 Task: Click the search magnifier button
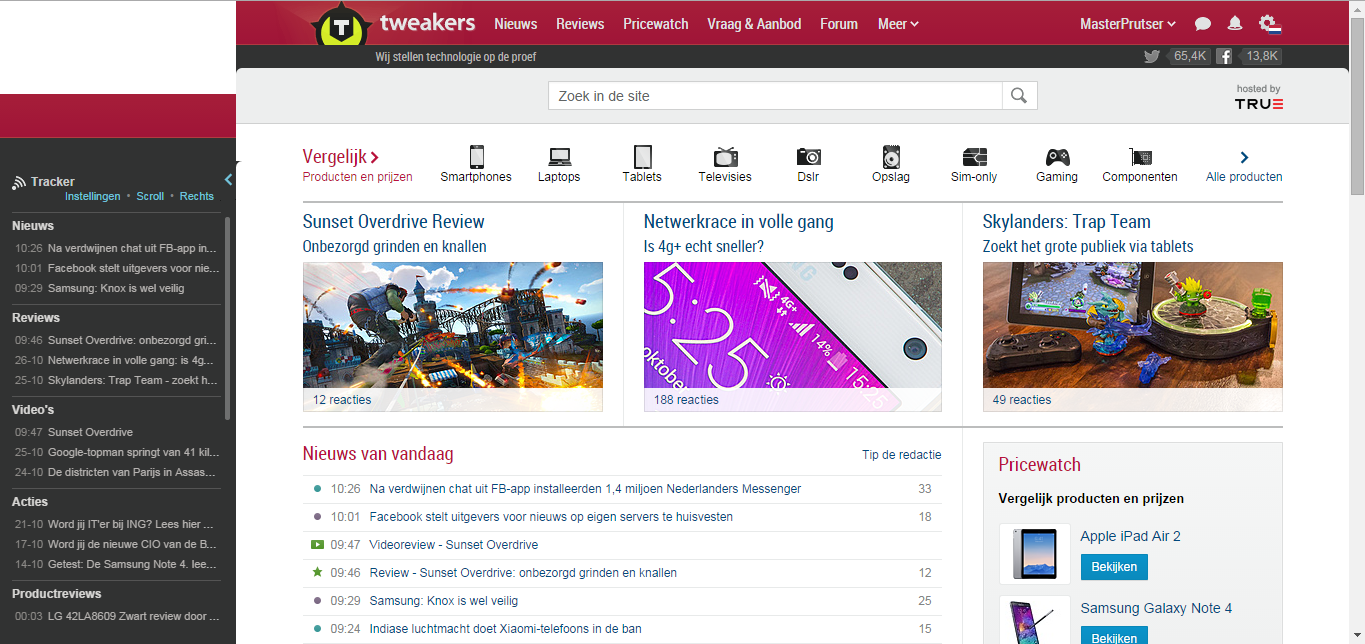point(1019,96)
